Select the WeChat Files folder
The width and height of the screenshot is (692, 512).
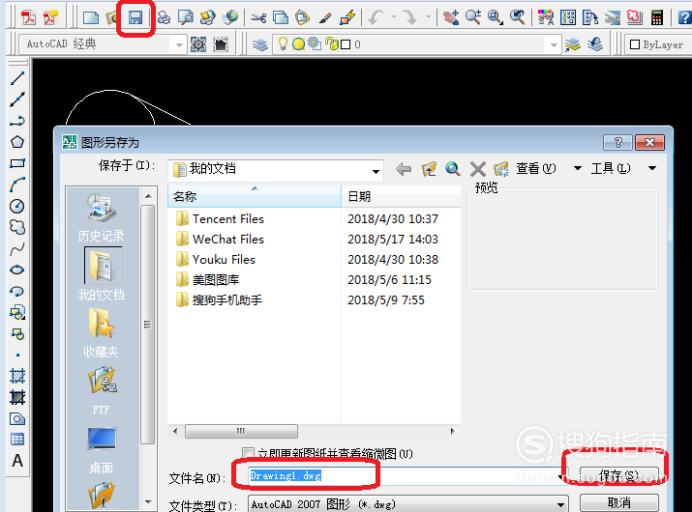219,239
